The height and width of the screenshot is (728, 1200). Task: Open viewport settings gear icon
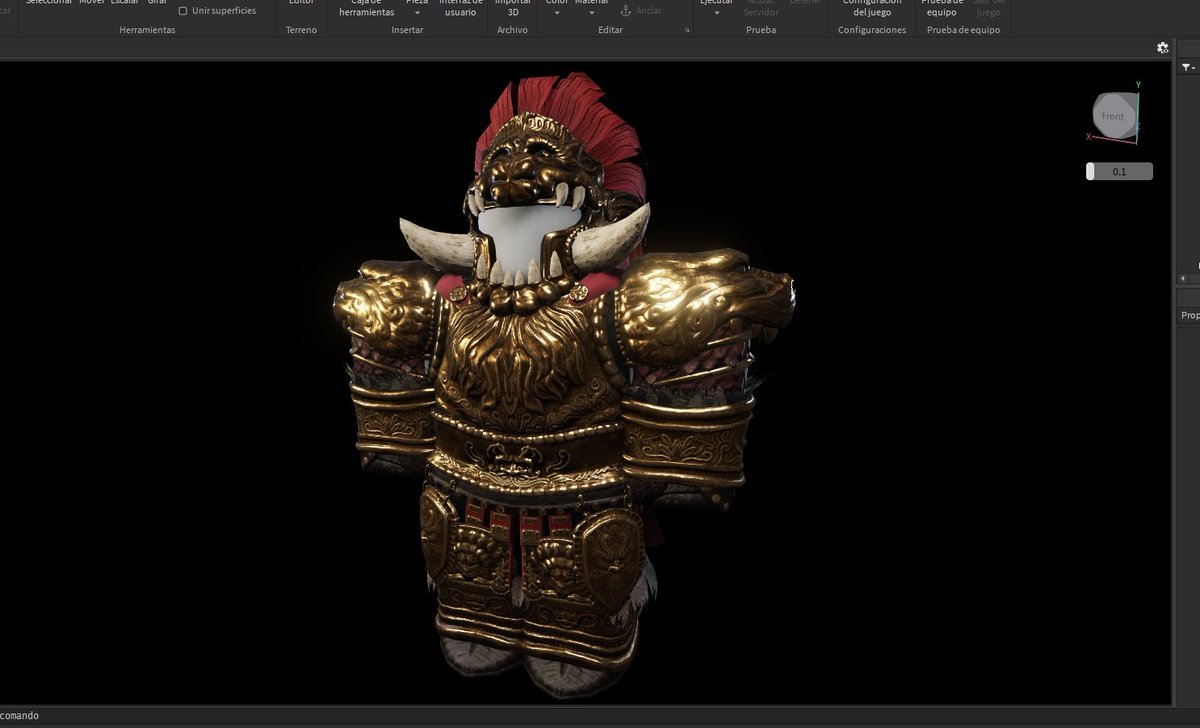1162,48
